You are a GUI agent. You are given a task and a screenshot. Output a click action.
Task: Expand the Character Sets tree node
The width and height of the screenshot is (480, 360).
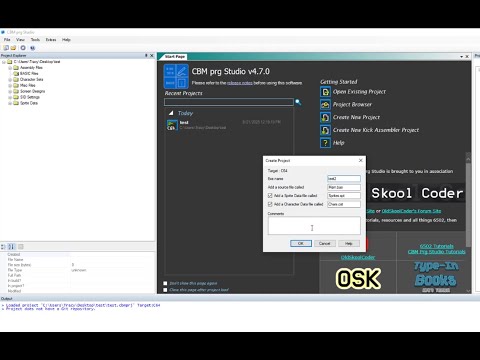pos(10,80)
